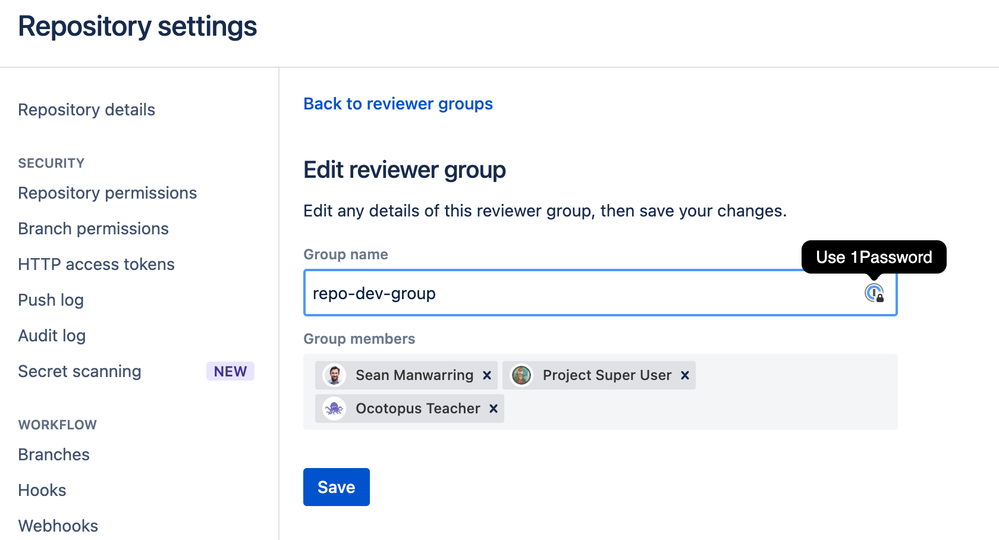The image size is (999, 540).
Task: Open HTTP access tokens settings
Action: (x=96, y=265)
